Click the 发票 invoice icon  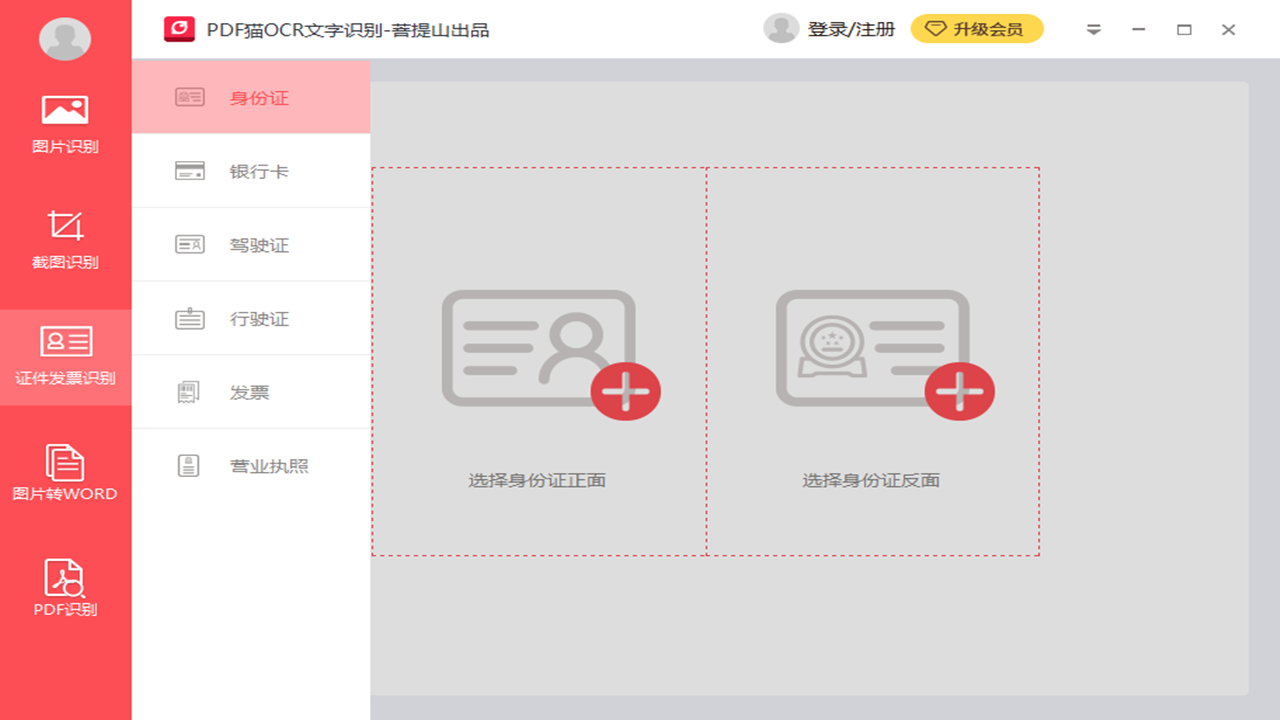189,391
